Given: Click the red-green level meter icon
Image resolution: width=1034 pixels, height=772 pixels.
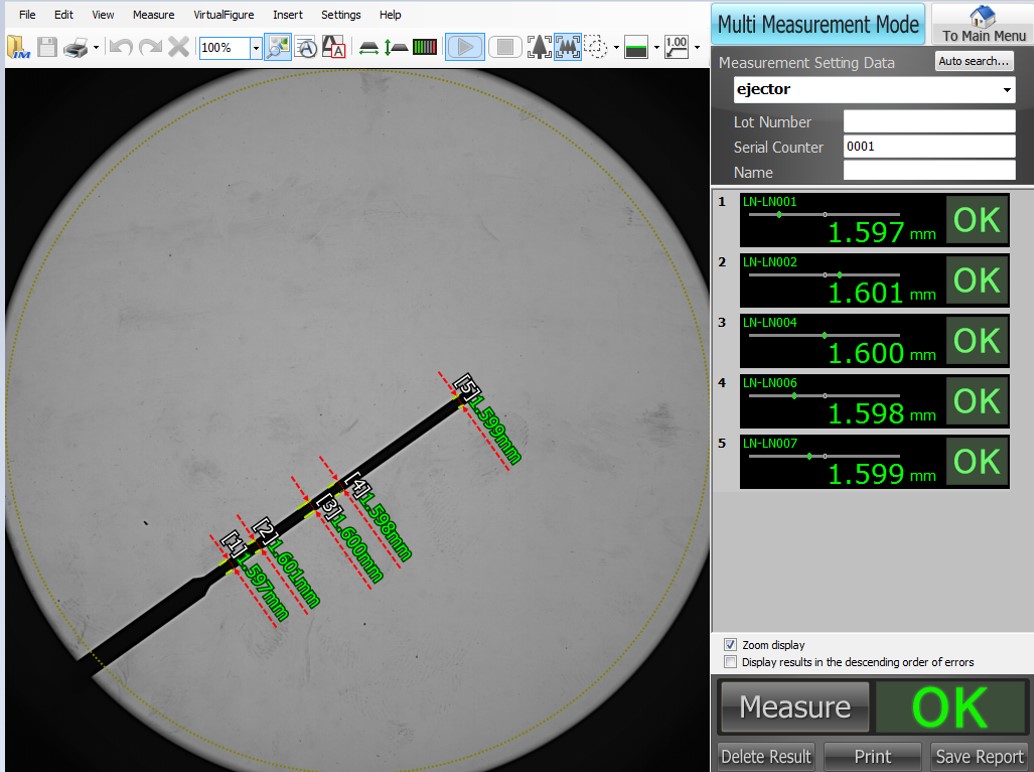Looking at the screenshot, I should (x=425, y=47).
